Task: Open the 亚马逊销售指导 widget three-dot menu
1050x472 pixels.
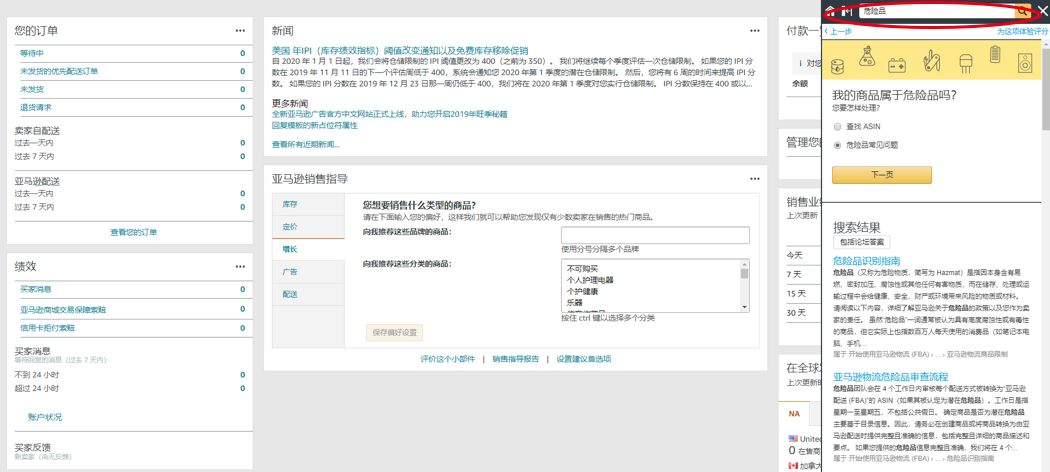Action: (758, 178)
